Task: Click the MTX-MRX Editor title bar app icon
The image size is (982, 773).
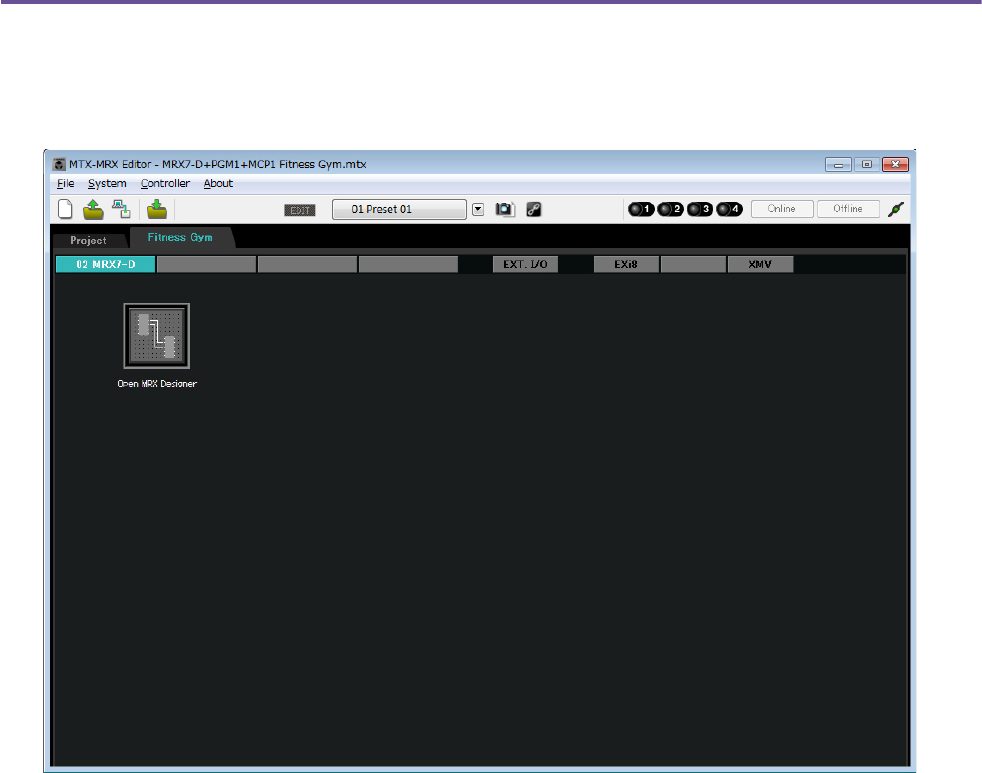Action: point(59,164)
